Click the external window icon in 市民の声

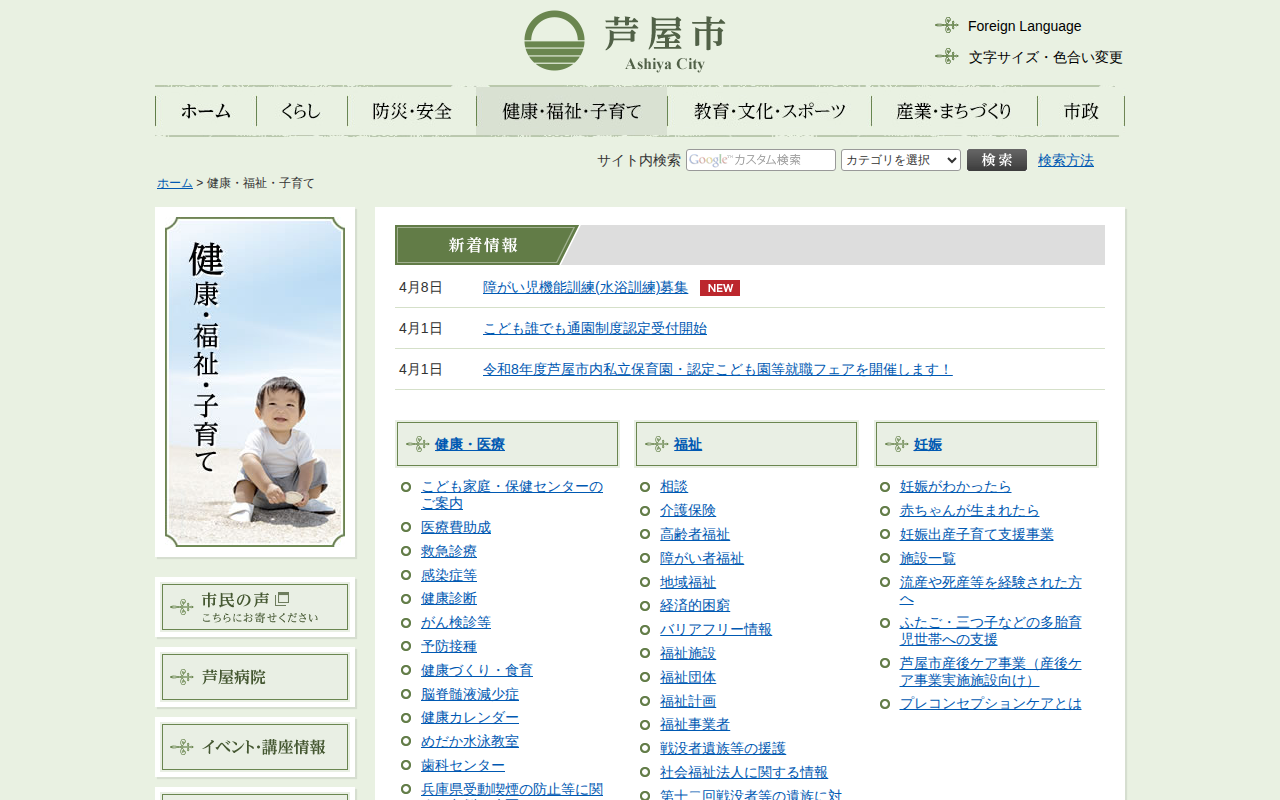pyautogui.click(x=282, y=599)
